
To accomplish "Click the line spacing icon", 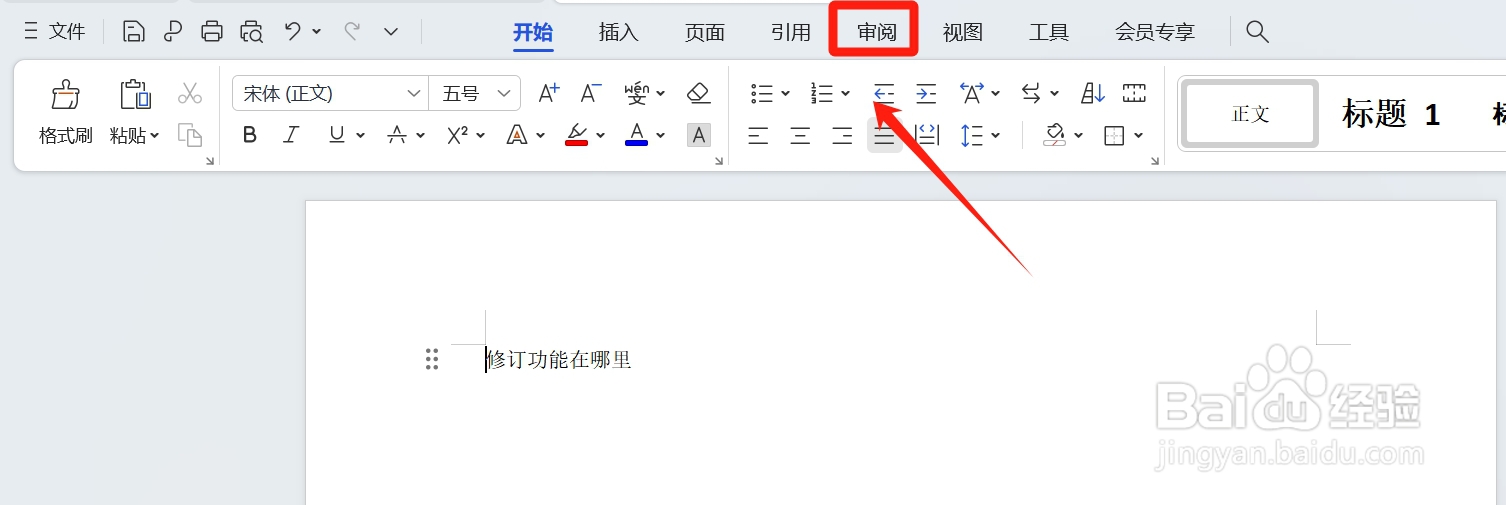I will click(972, 135).
